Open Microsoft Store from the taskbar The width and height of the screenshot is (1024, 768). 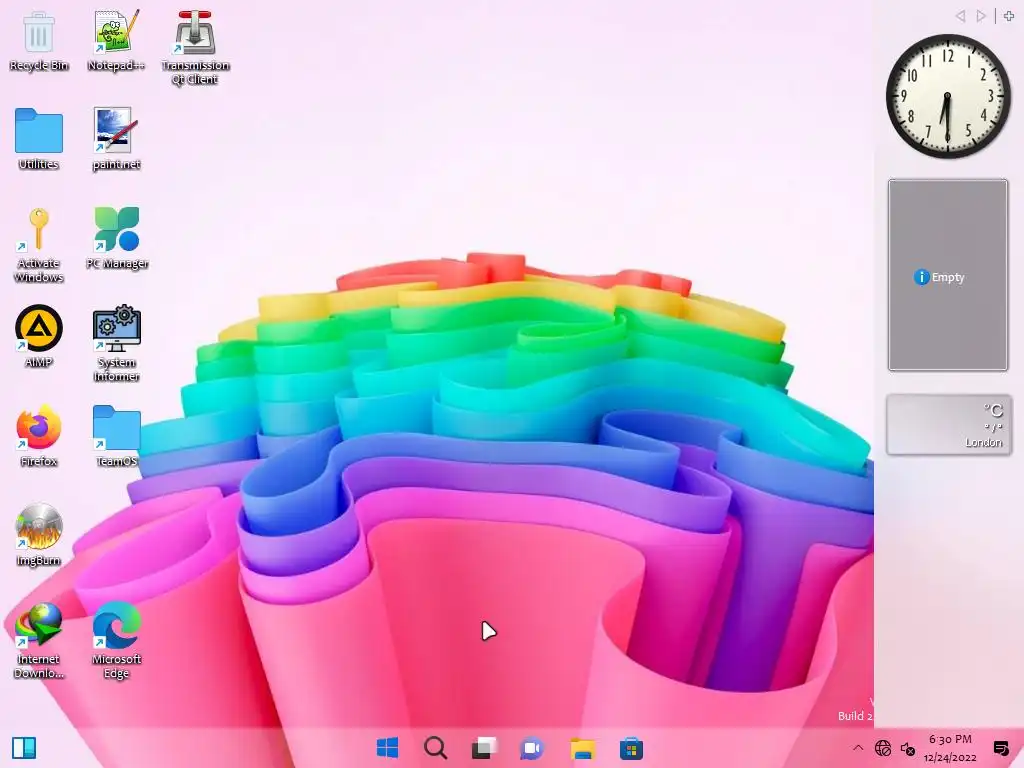click(631, 748)
